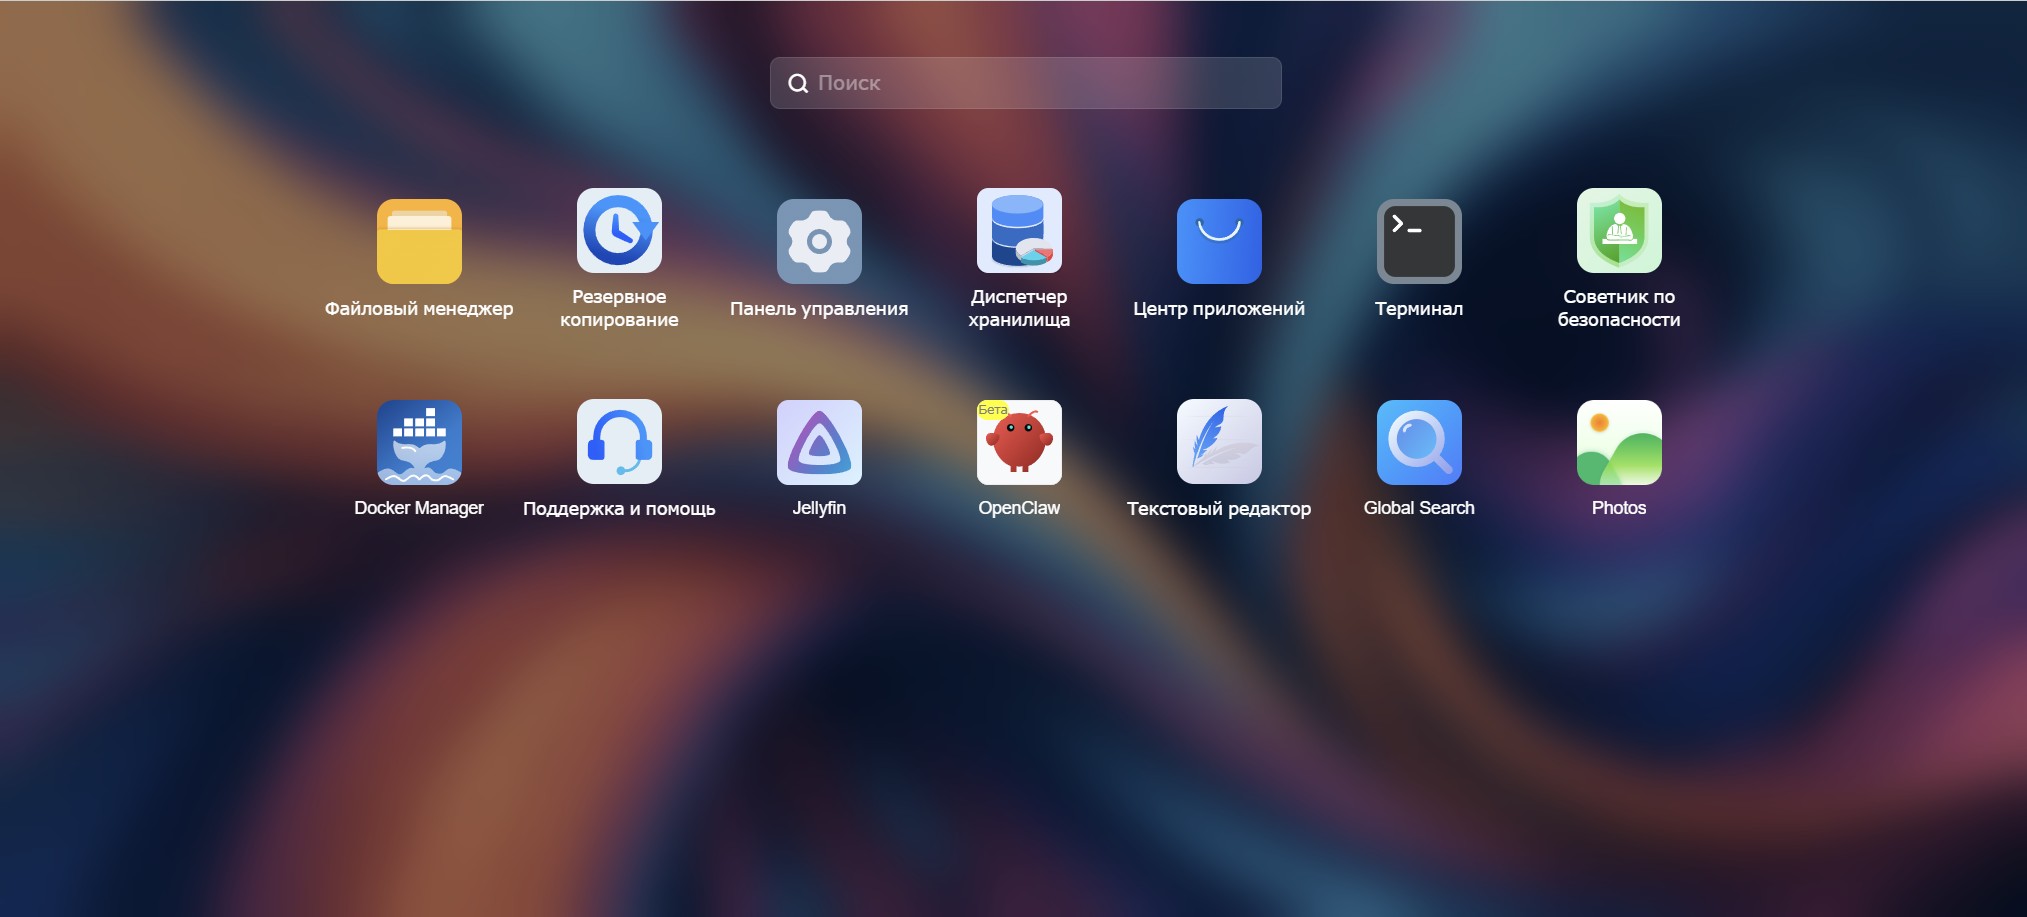This screenshot has height=917, width=2027.
Task: Open Поддержка и помощь headset icon
Action: (619, 442)
